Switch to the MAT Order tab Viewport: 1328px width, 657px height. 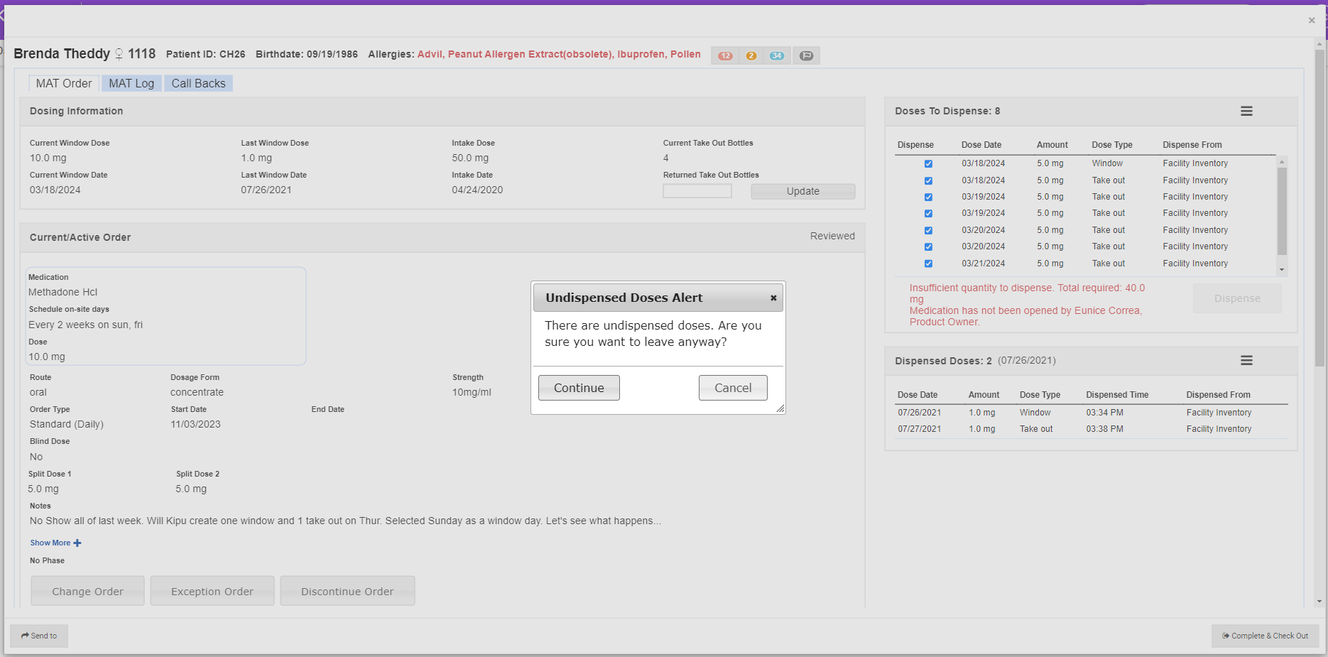[64, 83]
